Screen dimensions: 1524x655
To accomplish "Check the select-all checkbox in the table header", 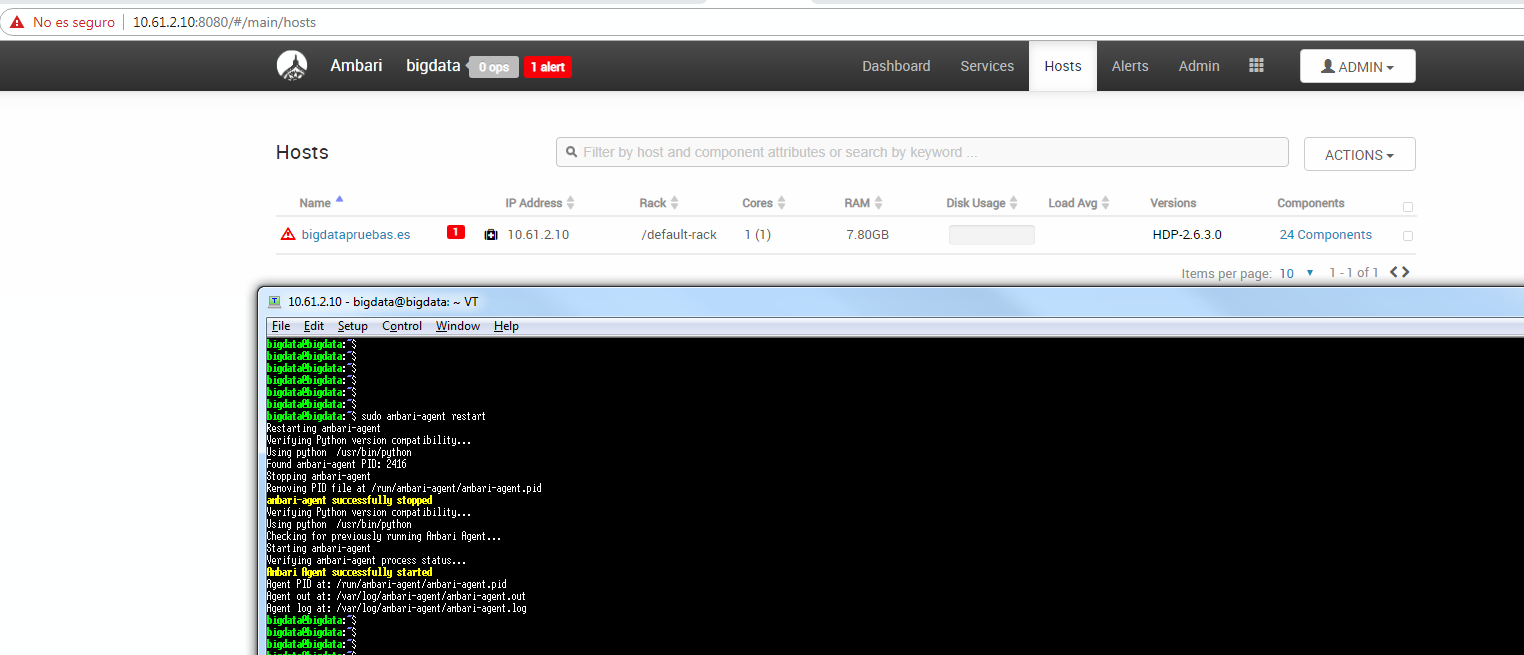I will click(1407, 206).
